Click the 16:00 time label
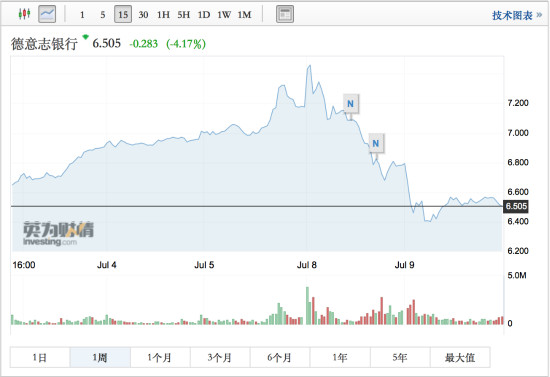This screenshot has height=377, width=550. 24,265
